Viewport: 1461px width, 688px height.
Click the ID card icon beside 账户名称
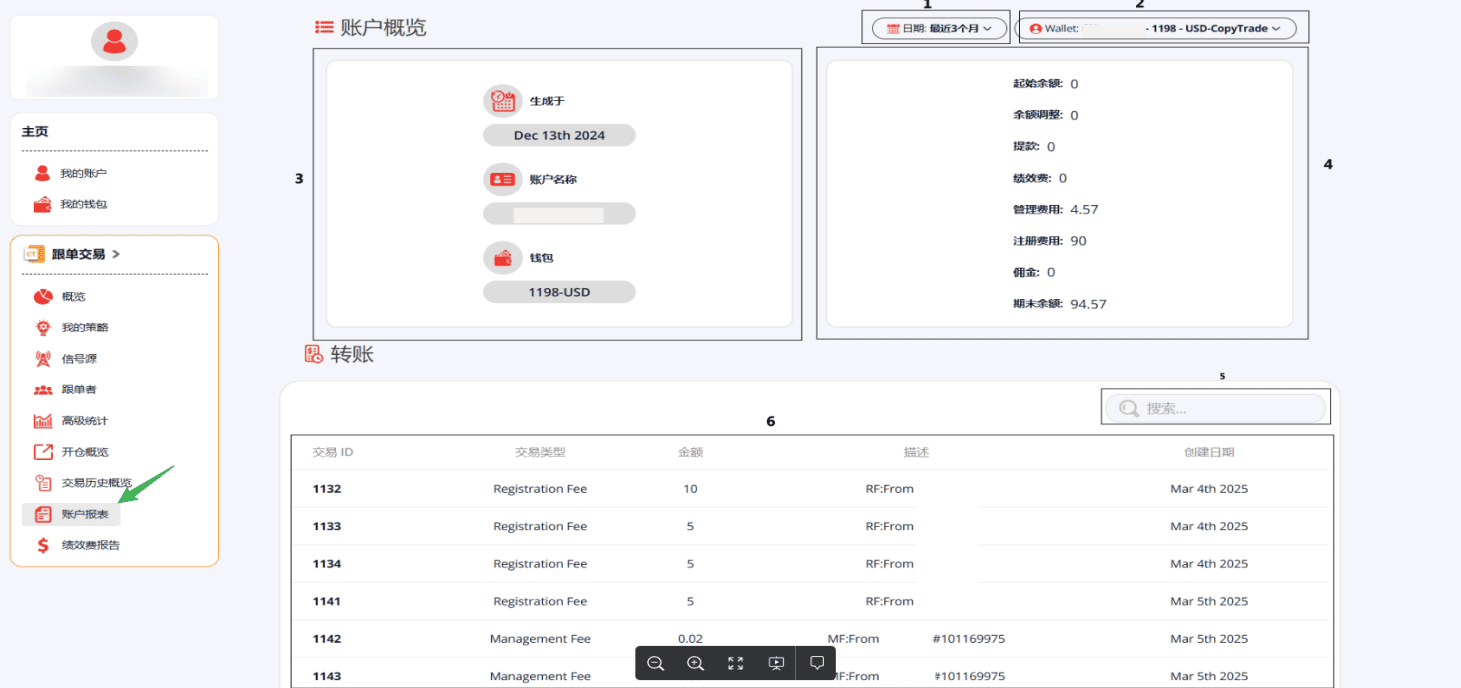pyautogui.click(x=502, y=179)
